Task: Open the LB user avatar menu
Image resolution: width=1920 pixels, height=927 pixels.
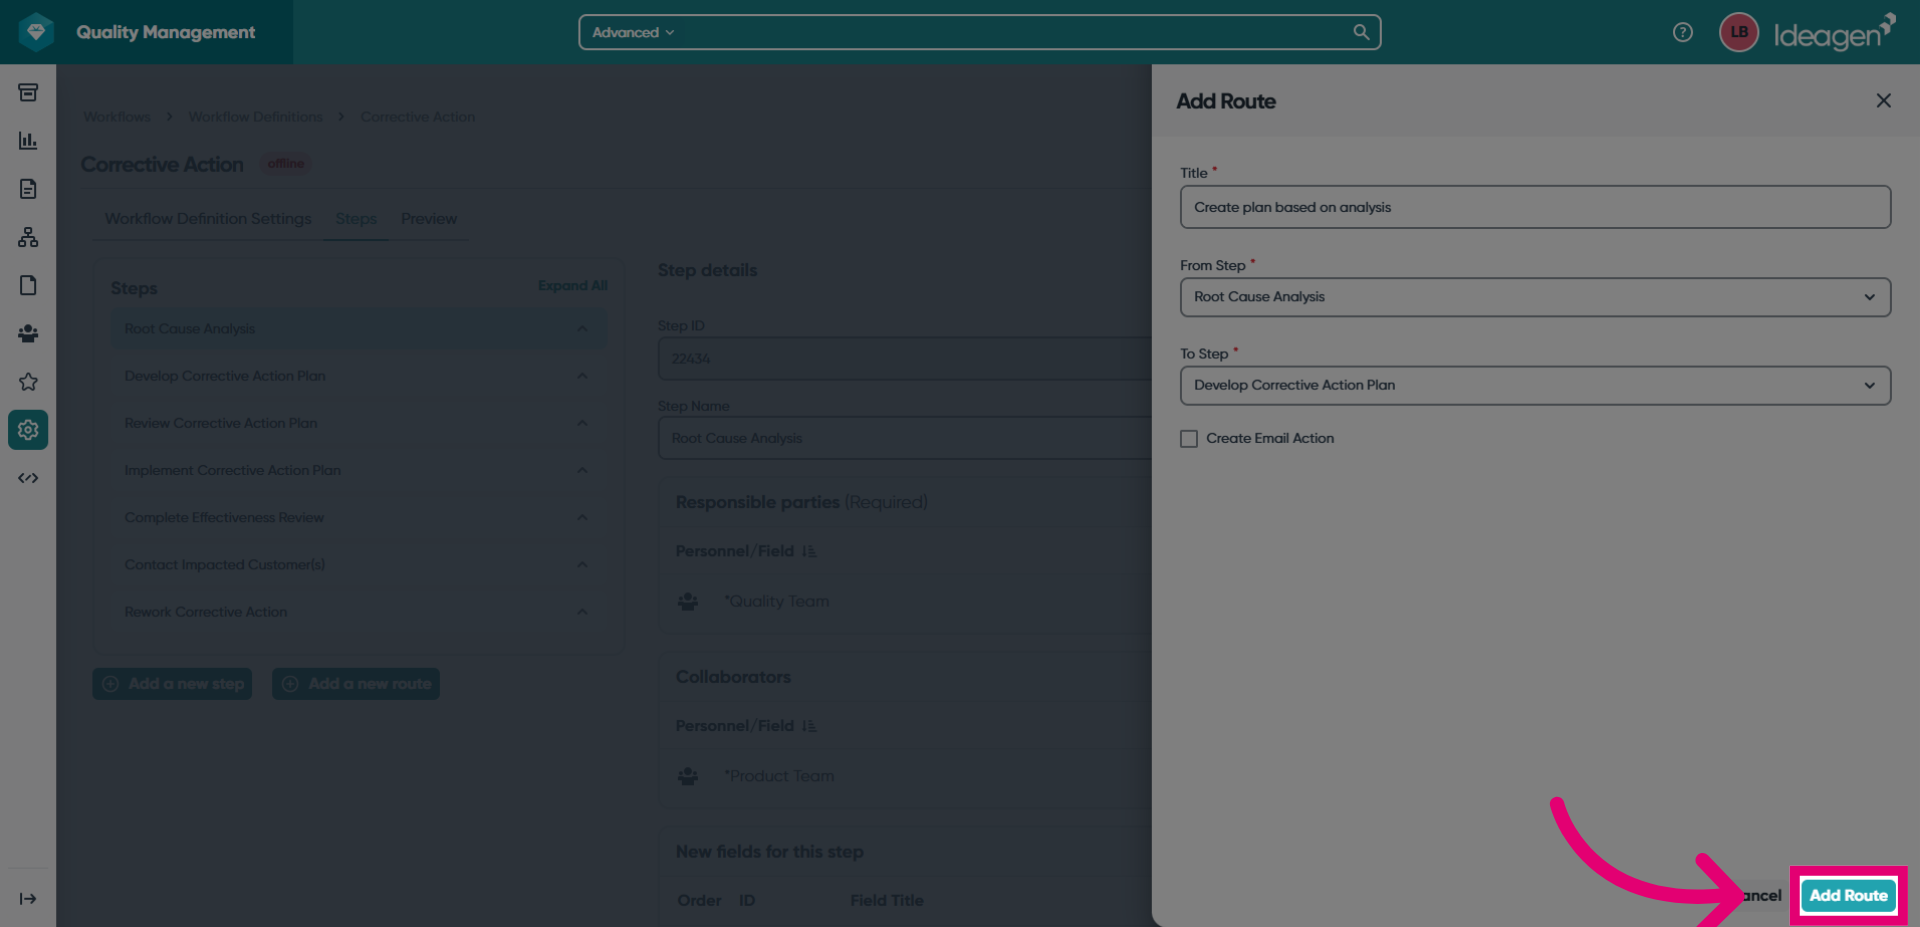Action: 1739,32
